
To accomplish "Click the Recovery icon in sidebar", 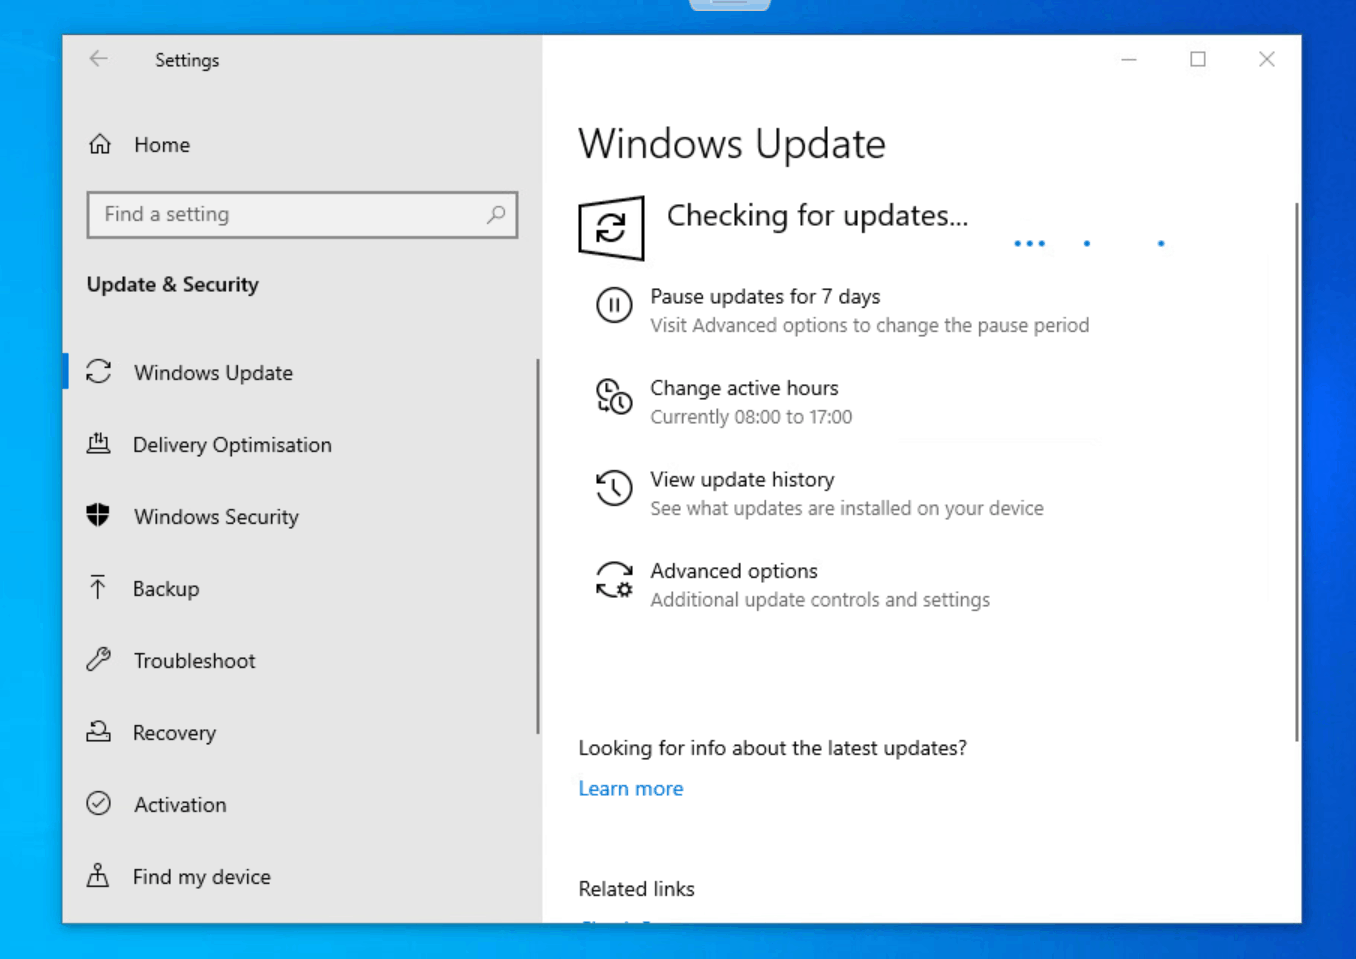I will click(98, 731).
